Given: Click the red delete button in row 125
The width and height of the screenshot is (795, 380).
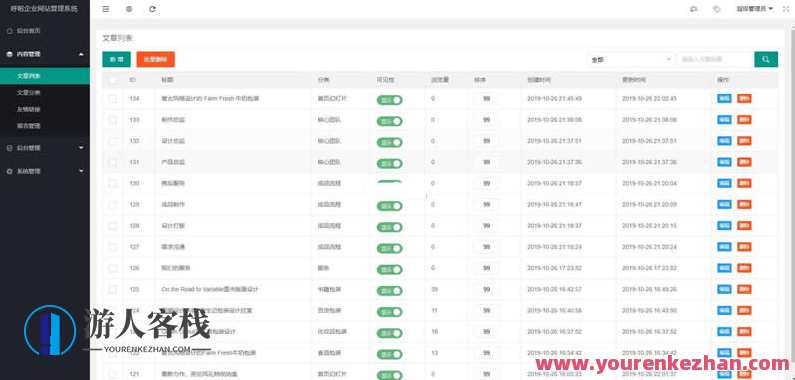Looking at the screenshot, I should click(x=744, y=289).
